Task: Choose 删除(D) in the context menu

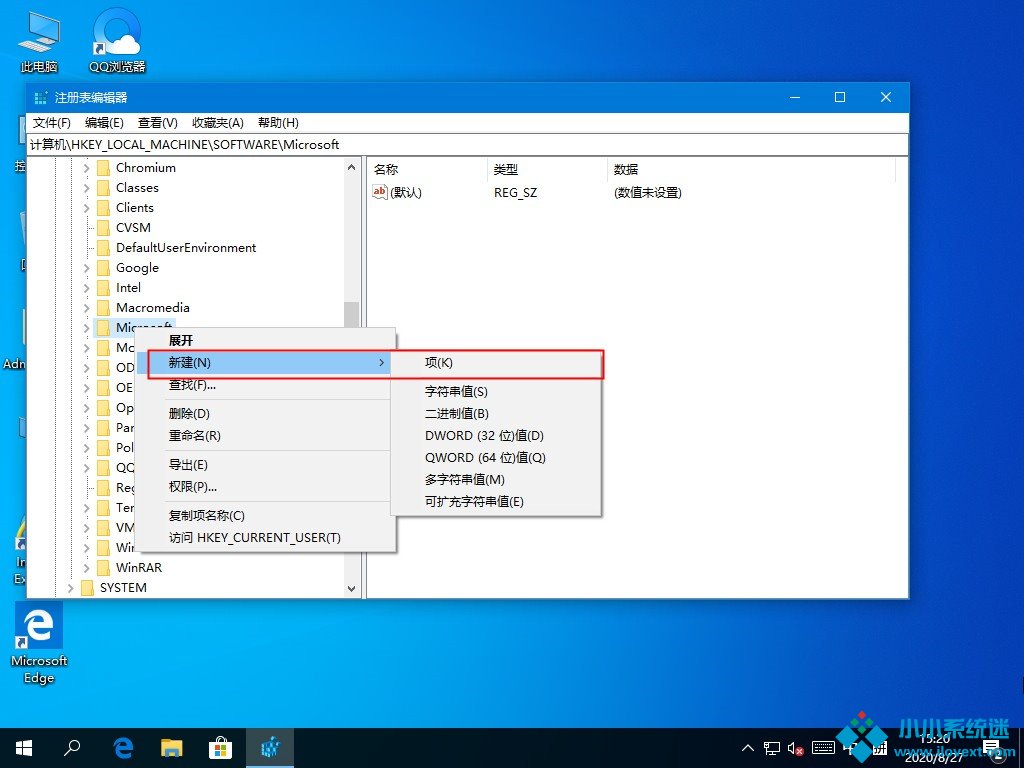Action: pyautogui.click(x=265, y=413)
